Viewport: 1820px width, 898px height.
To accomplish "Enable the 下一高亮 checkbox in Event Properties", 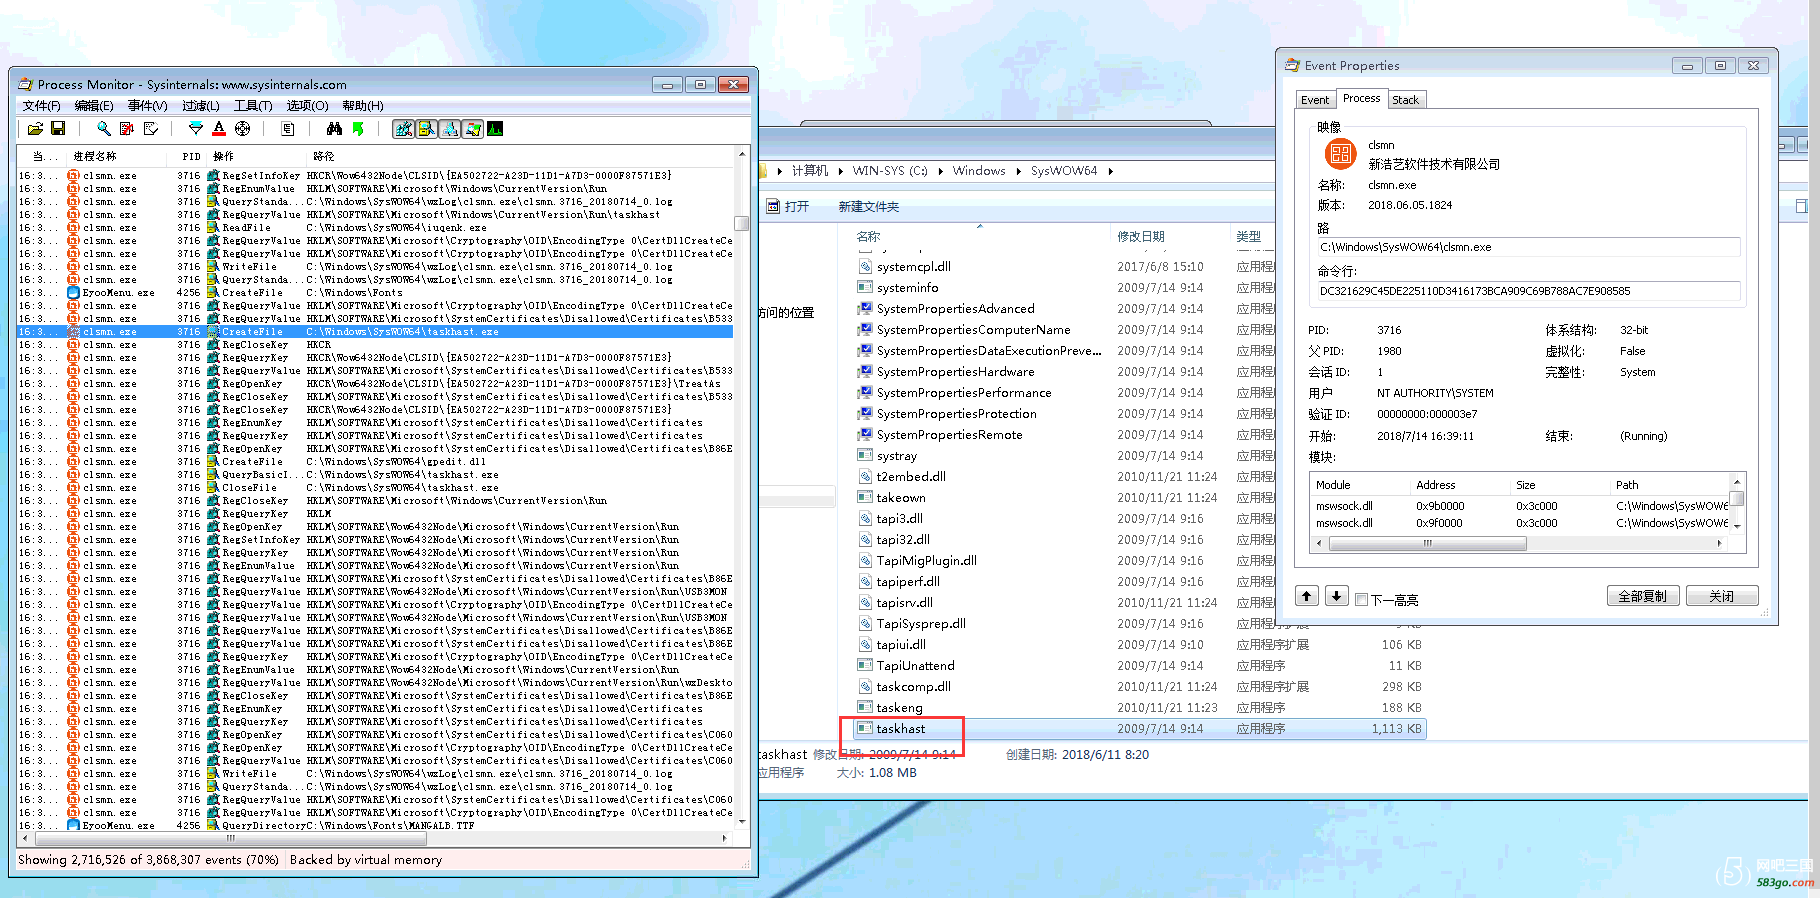I will pos(1361,600).
